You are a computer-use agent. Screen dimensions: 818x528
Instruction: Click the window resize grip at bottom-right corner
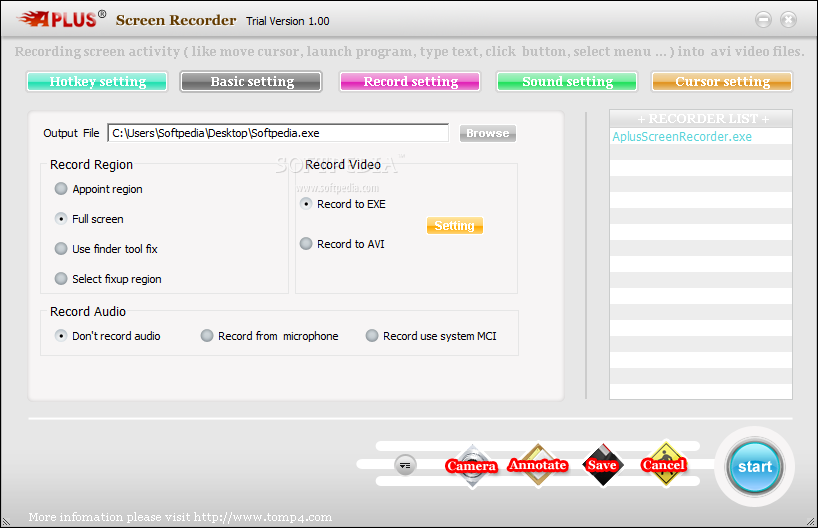pyautogui.click(x=811, y=521)
